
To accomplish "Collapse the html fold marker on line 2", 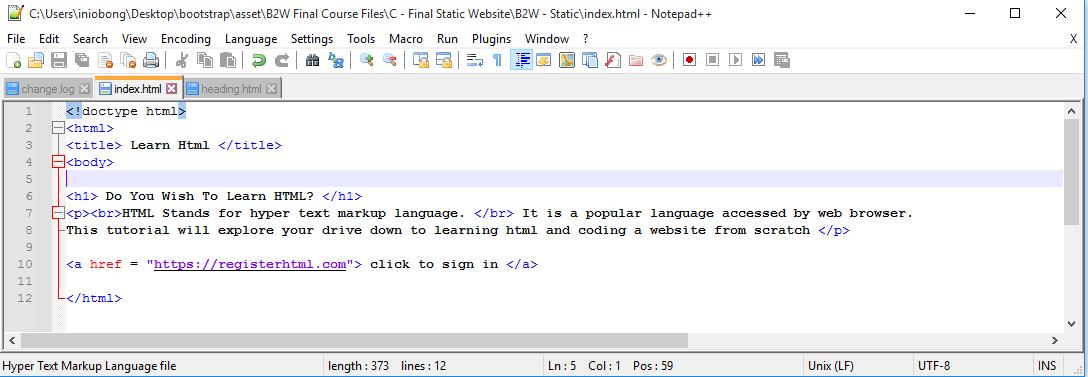I will (58, 128).
